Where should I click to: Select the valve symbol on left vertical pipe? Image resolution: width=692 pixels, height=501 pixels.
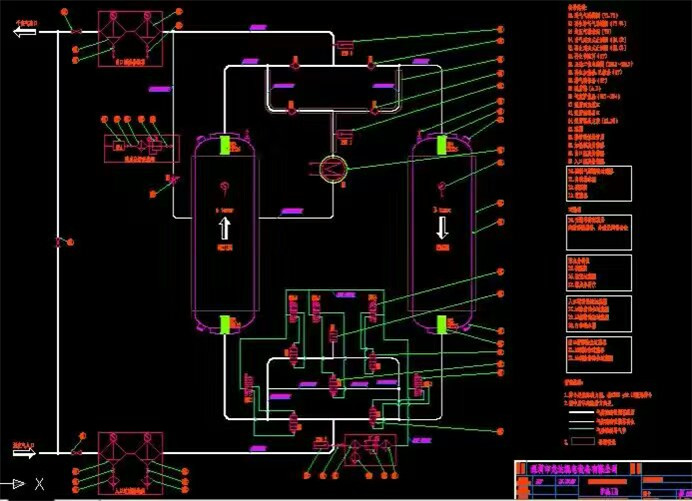pyautogui.click(x=58, y=242)
